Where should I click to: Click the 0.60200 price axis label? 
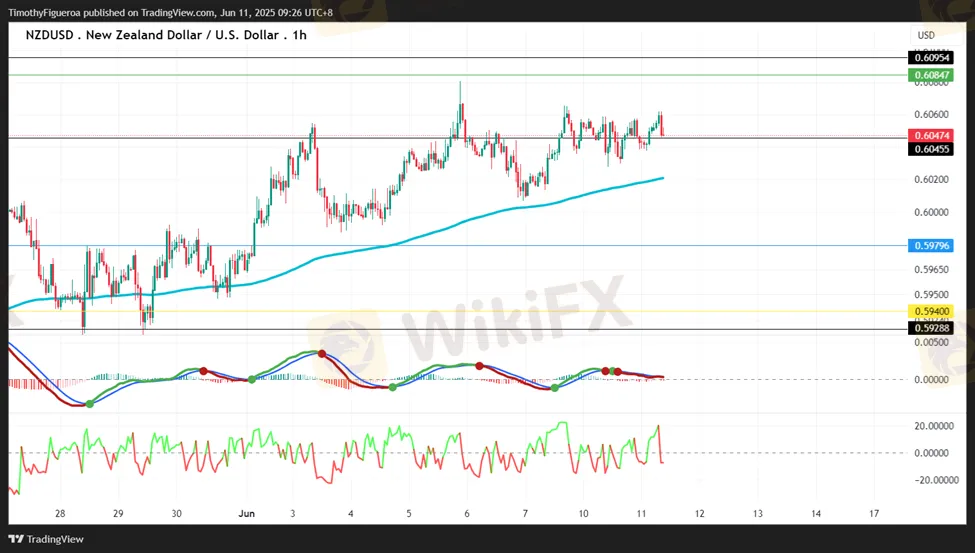(930, 180)
